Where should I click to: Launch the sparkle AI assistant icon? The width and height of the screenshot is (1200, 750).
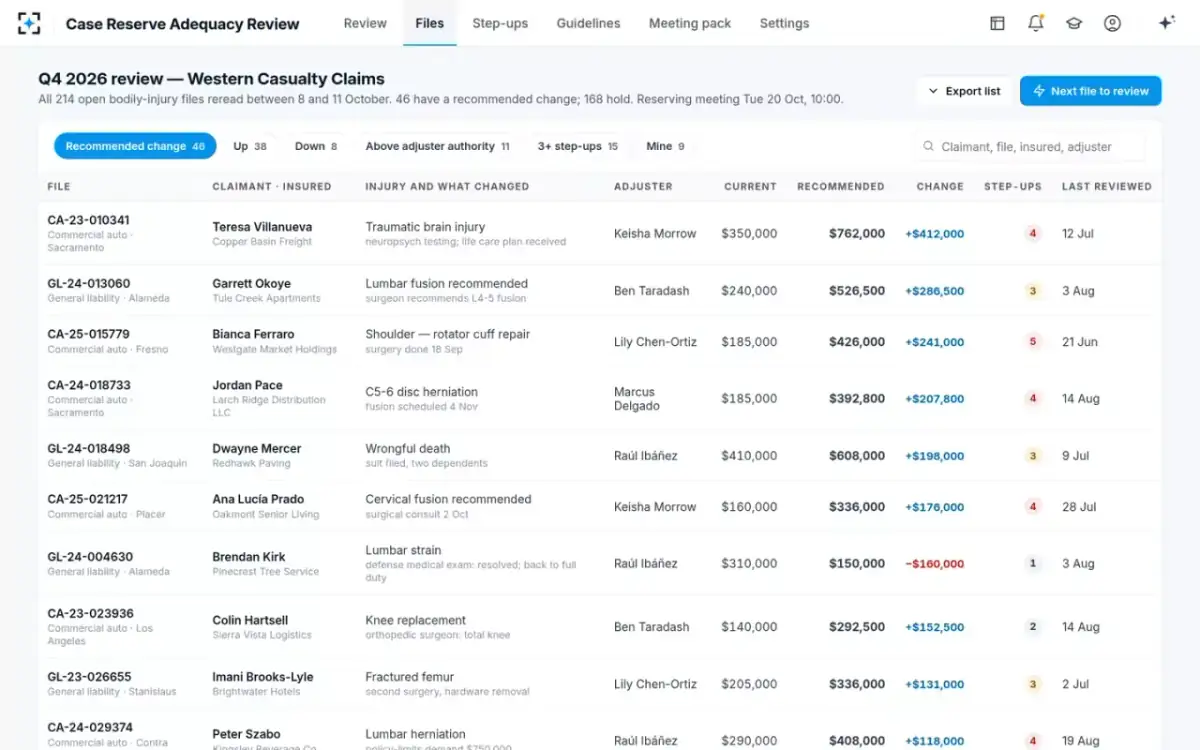[x=1166, y=23]
